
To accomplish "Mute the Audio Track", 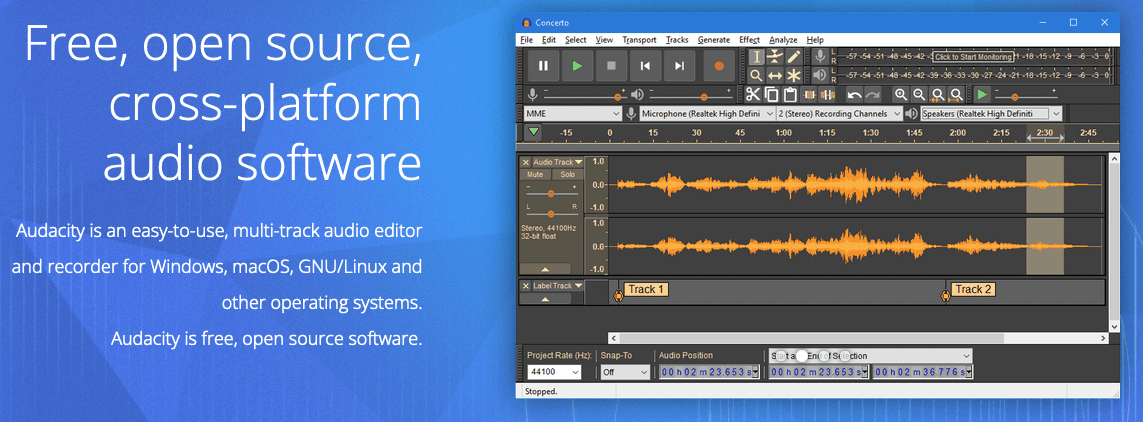I will pos(536,175).
